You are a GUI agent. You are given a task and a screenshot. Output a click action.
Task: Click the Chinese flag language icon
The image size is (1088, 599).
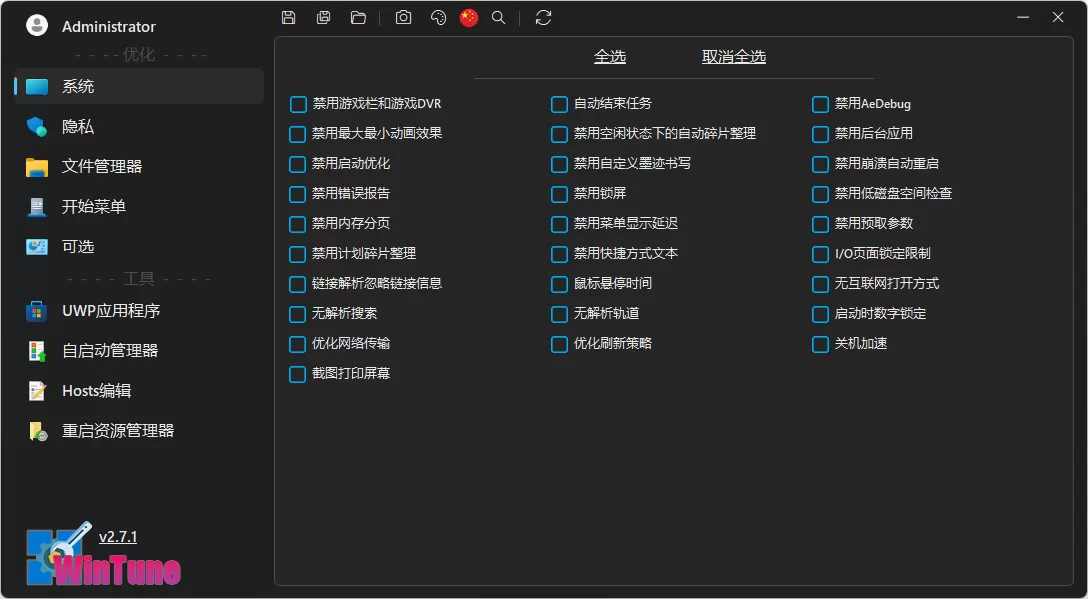click(468, 17)
